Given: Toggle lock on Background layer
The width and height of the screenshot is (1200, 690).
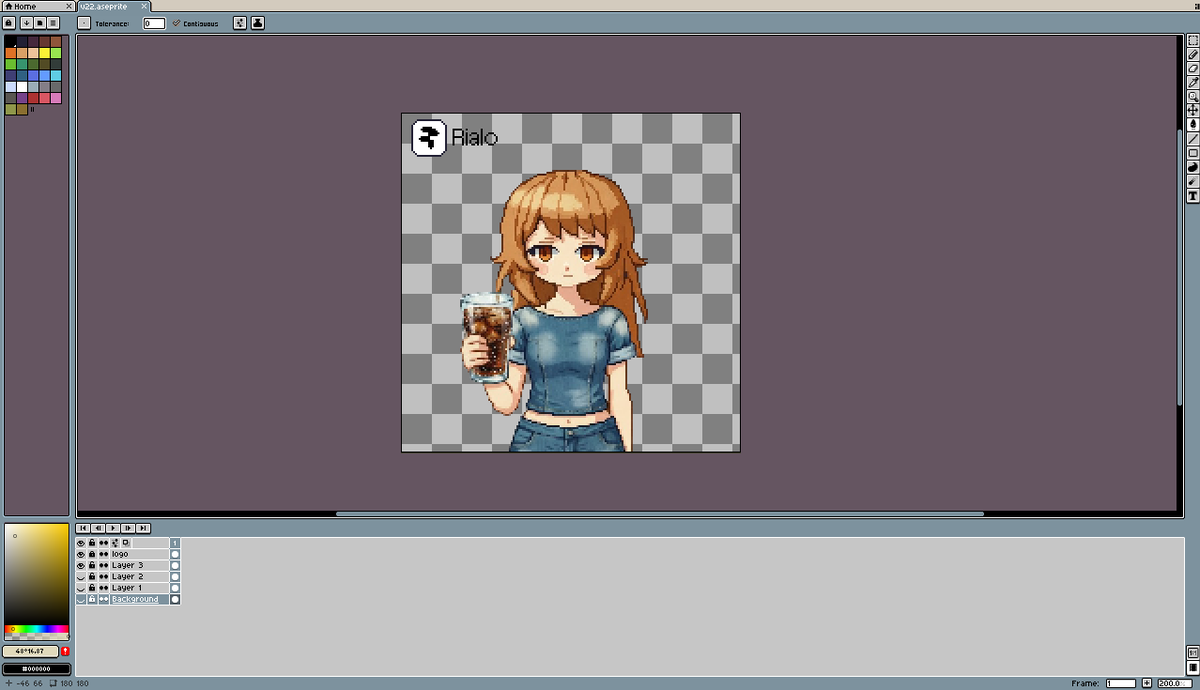Looking at the screenshot, I should (92, 599).
